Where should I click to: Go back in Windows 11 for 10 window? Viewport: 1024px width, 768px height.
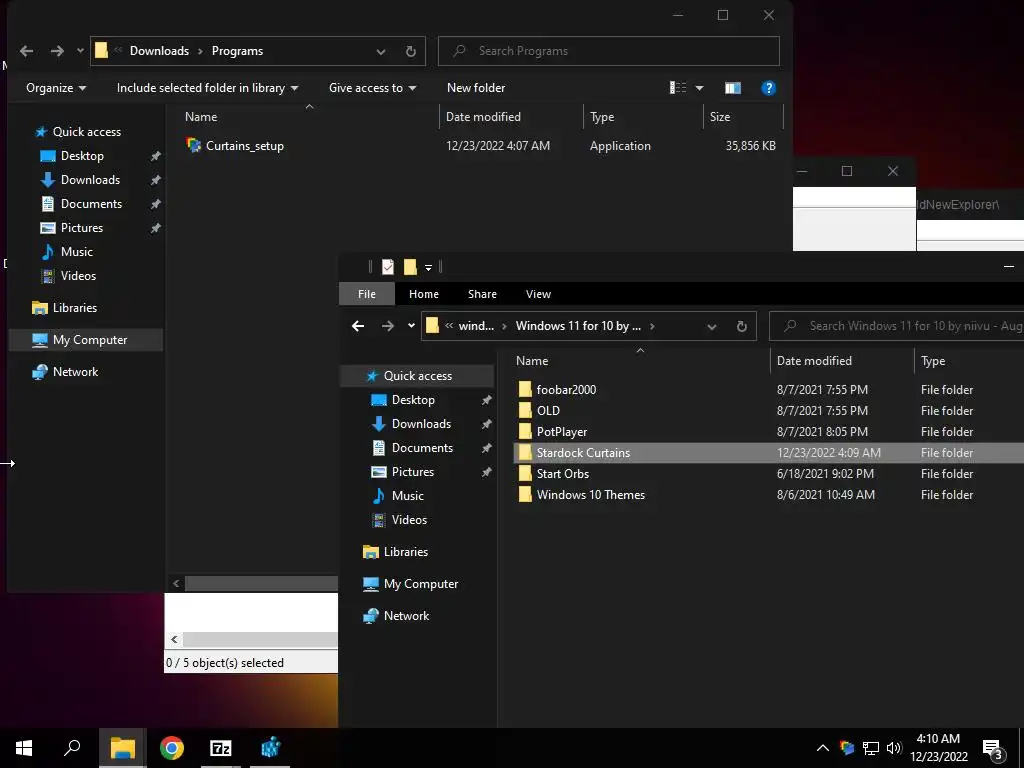click(x=358, y=326)
